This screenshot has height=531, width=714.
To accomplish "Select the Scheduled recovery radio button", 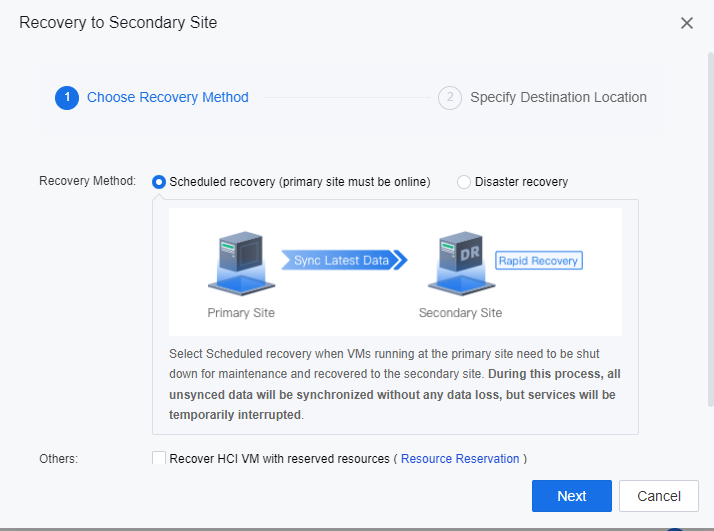I will (159, 182).
